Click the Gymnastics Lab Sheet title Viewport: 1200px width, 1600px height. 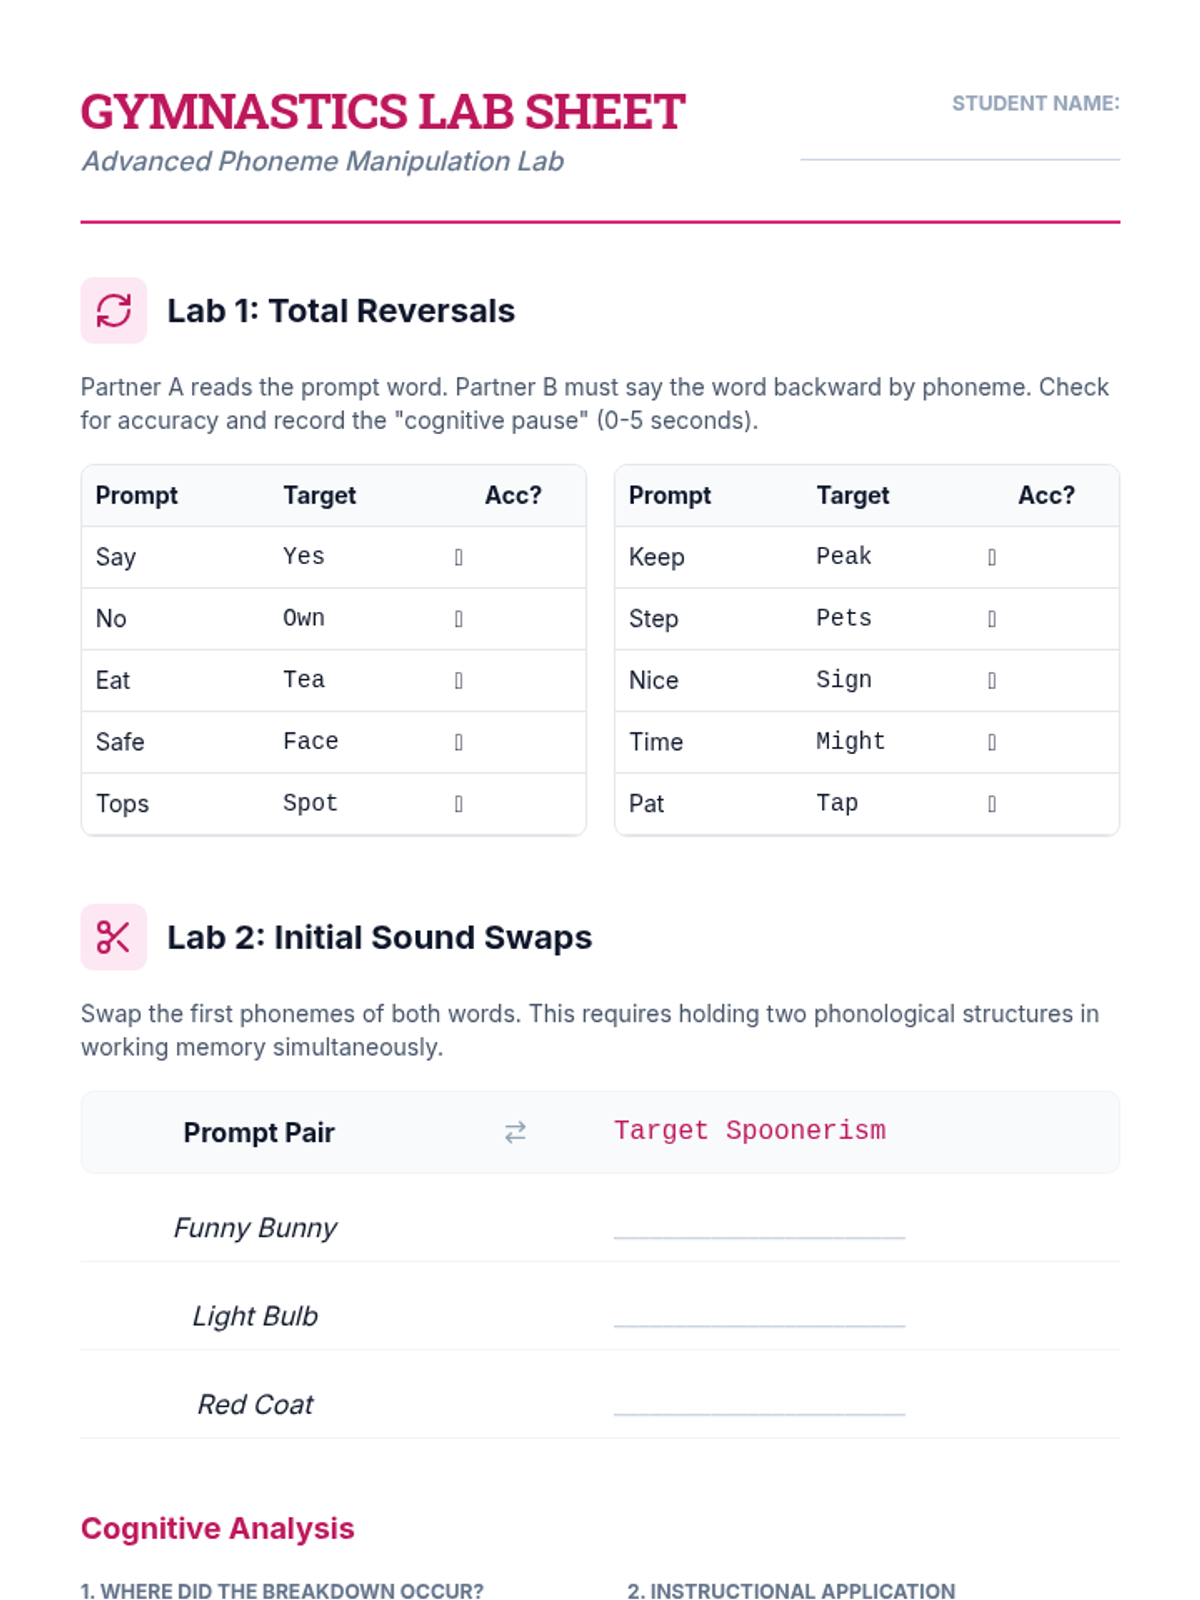(x=383, y=112)
